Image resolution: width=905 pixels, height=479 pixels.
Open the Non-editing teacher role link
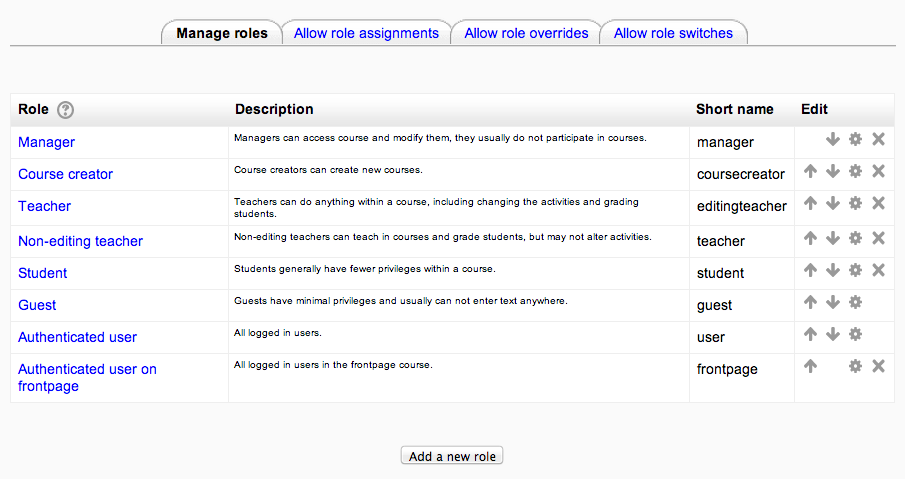[x=80, y=241]
